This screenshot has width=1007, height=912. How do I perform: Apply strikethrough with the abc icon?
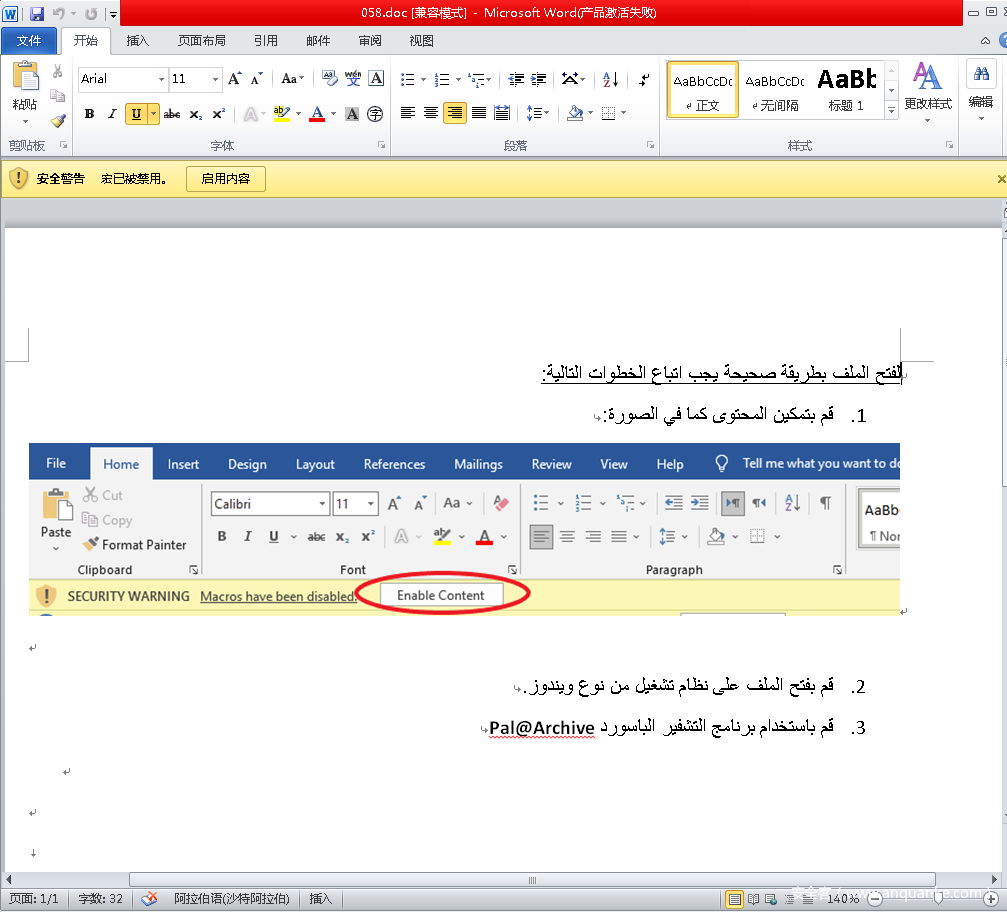(172, 114)
